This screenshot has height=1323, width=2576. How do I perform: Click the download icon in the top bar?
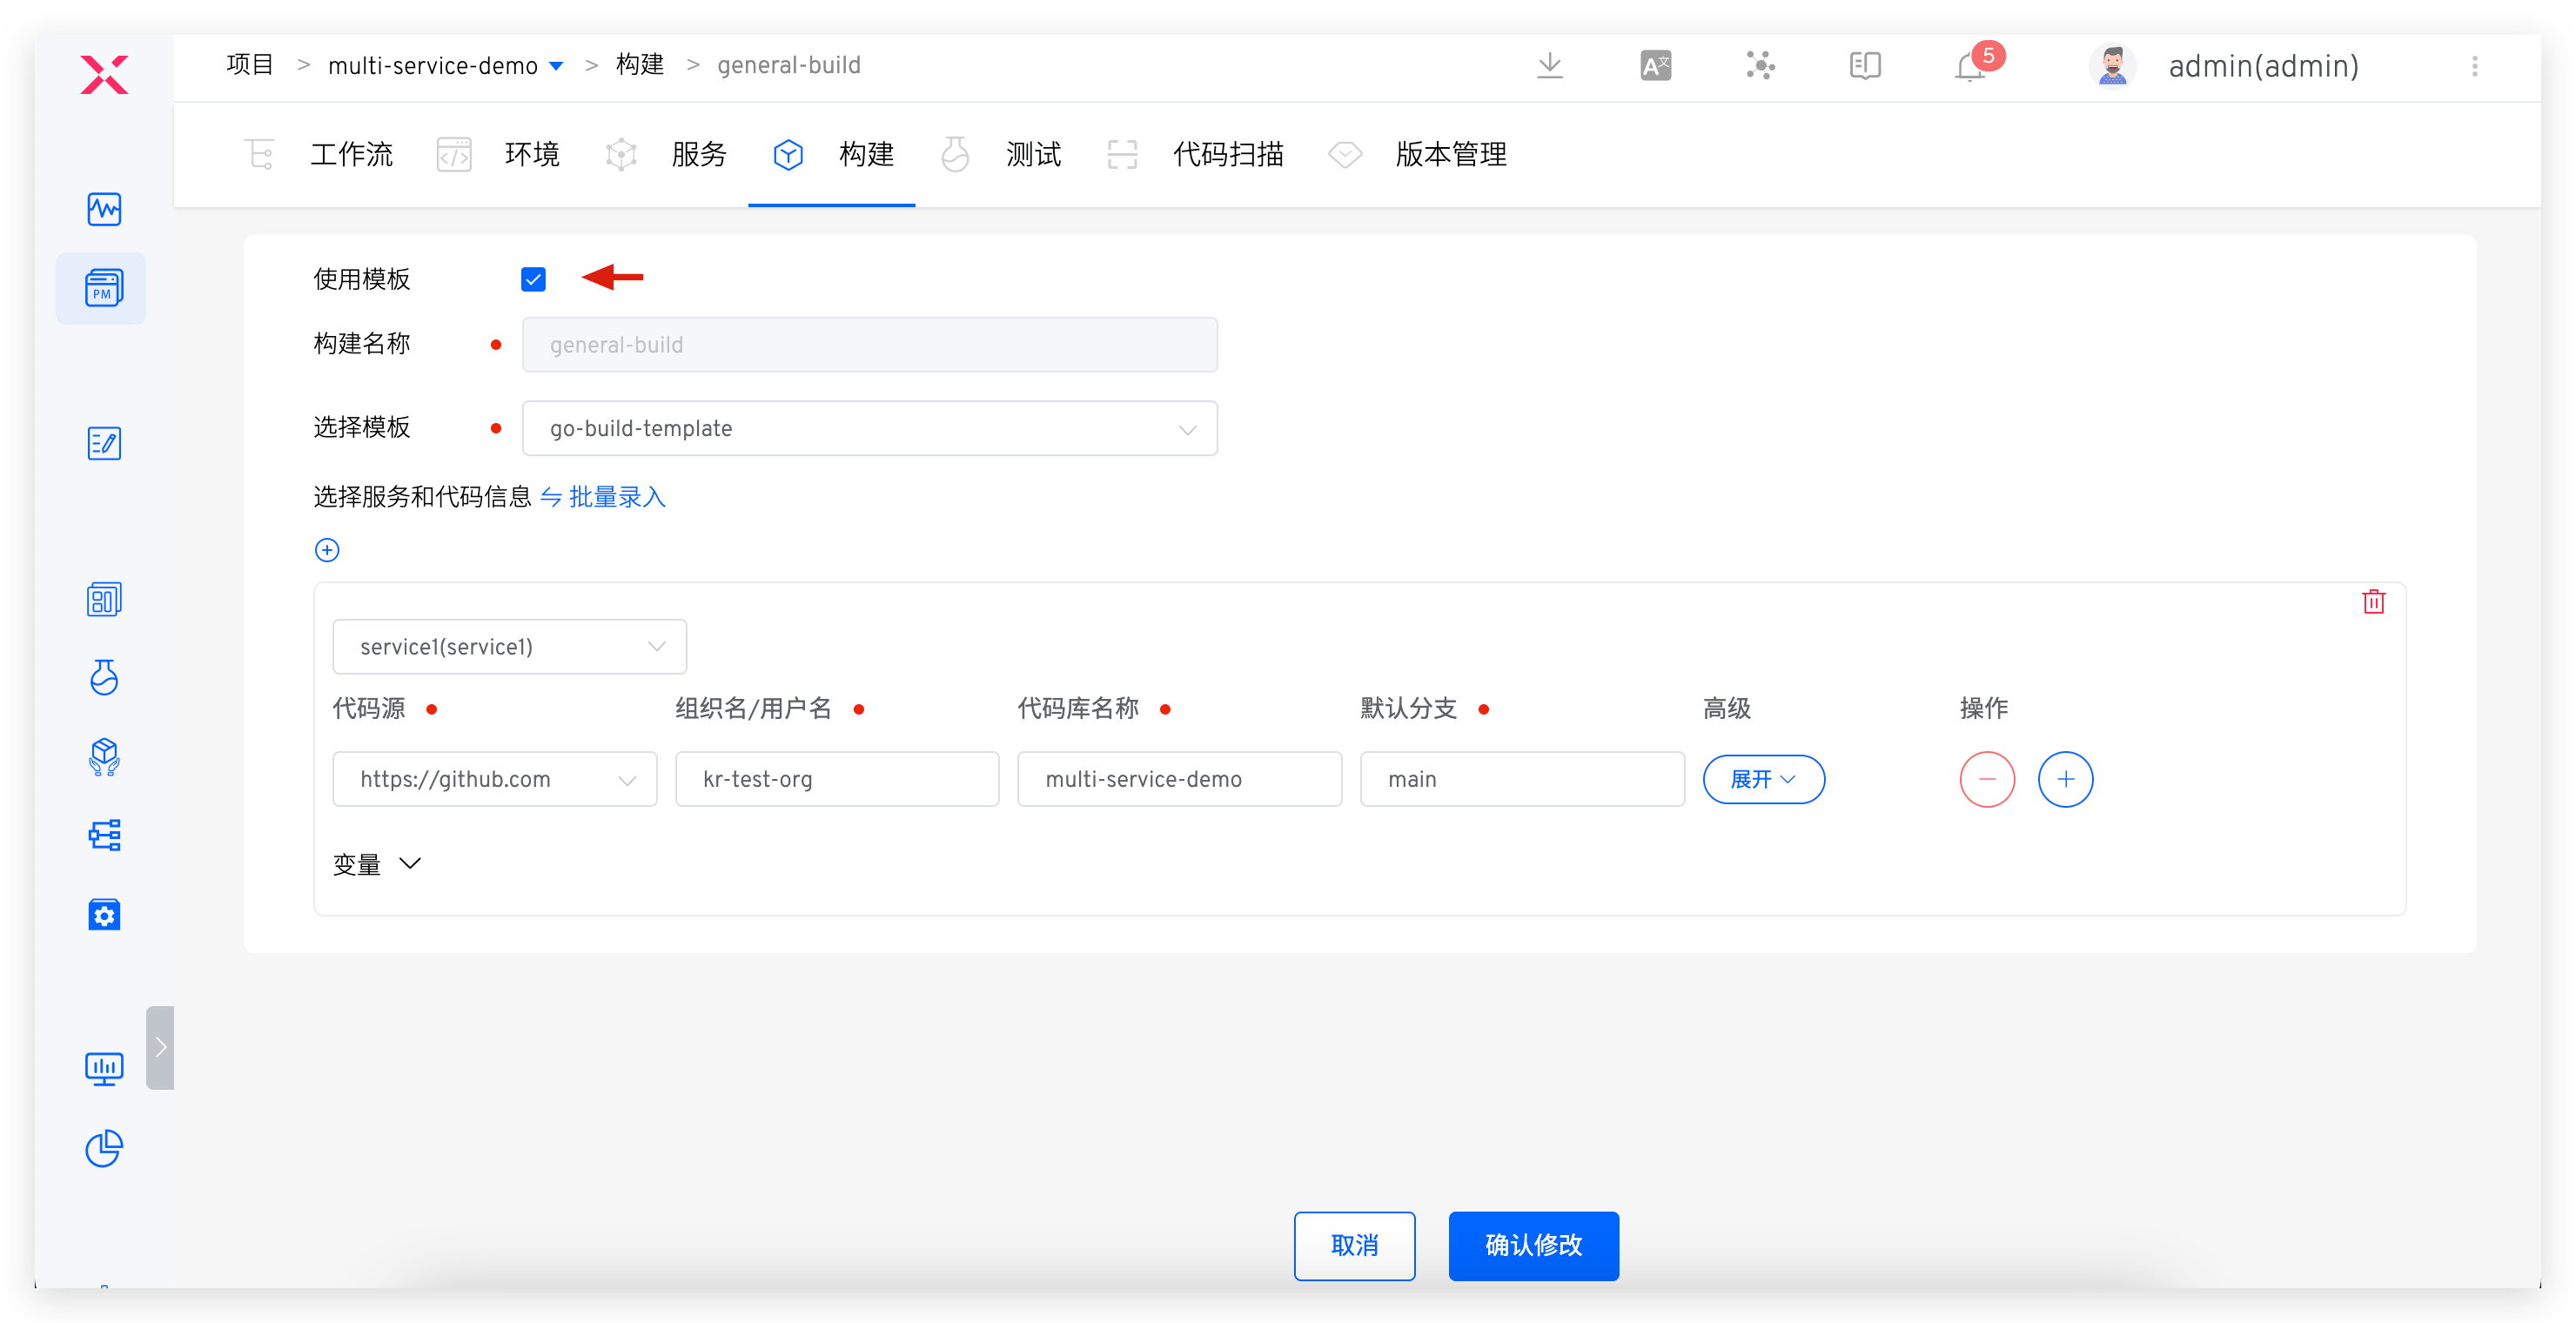pos(1550,65)
